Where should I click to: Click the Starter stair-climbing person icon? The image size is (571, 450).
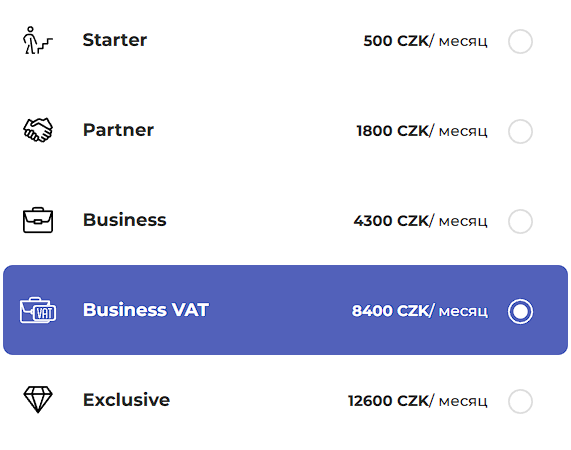[x=38, y=40]
